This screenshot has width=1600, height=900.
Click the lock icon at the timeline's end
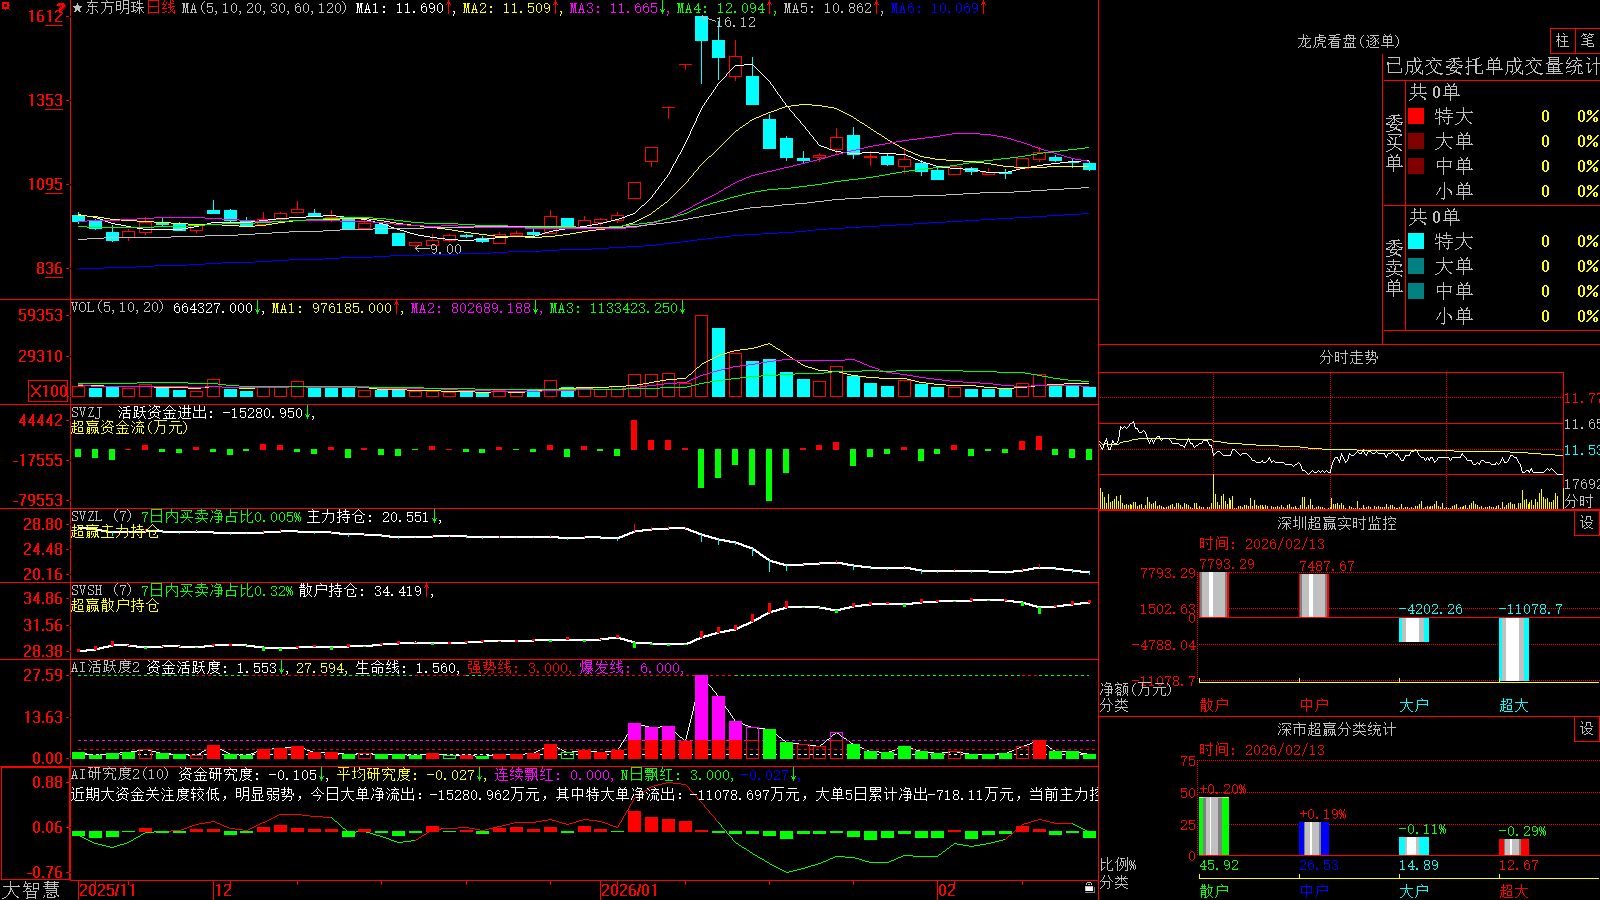(x=1089, y=888)
